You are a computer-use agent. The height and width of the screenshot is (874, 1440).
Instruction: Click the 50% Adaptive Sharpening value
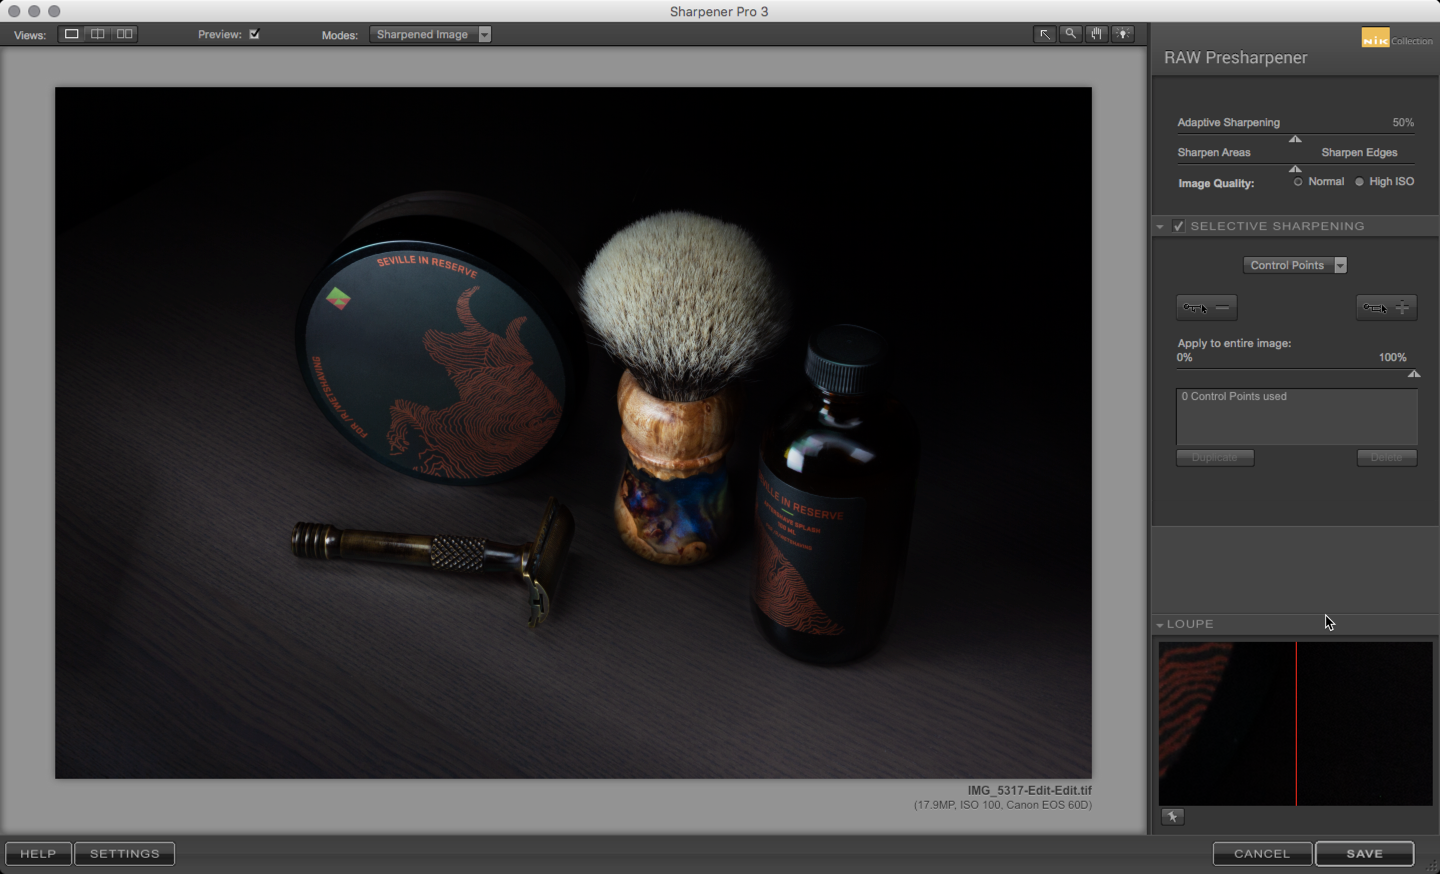[1403, 122]
